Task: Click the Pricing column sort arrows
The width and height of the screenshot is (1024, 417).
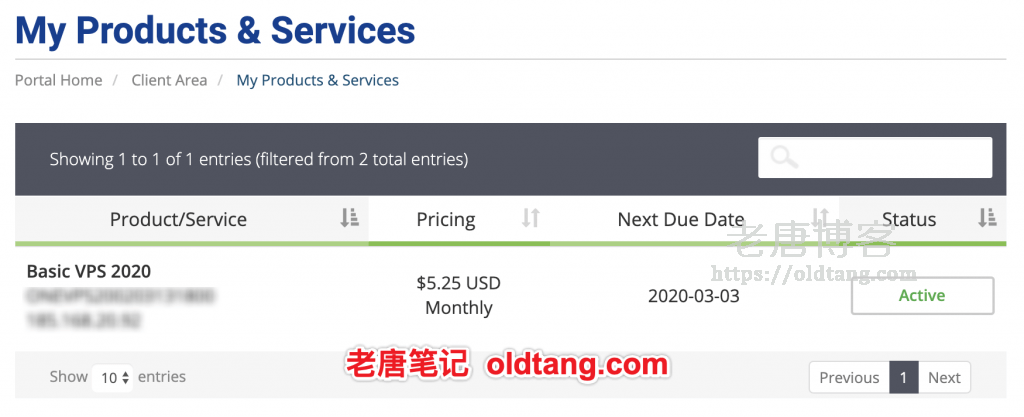Action: tap(530, 218)
